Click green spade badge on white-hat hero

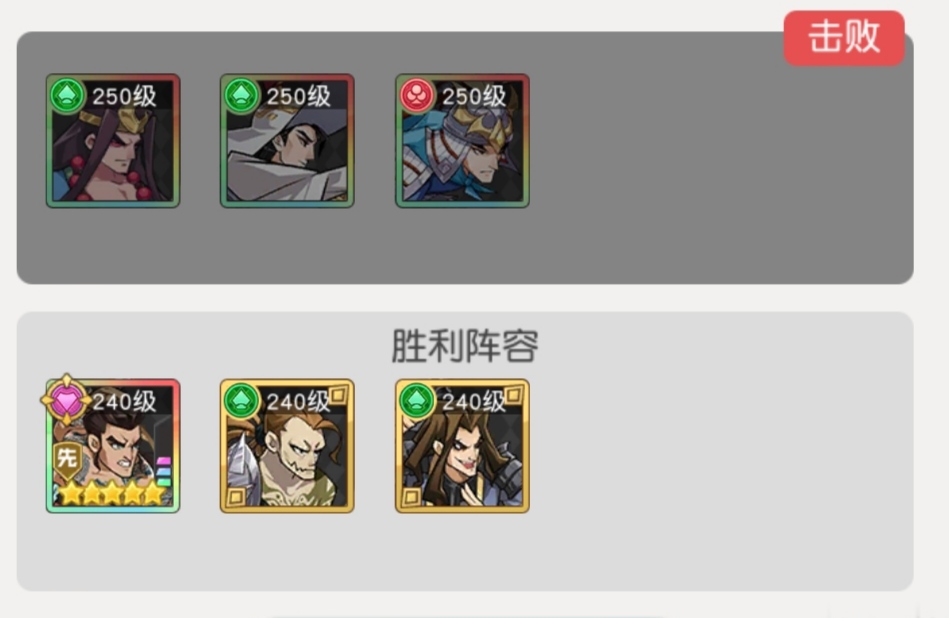click(x=241, y=95)
